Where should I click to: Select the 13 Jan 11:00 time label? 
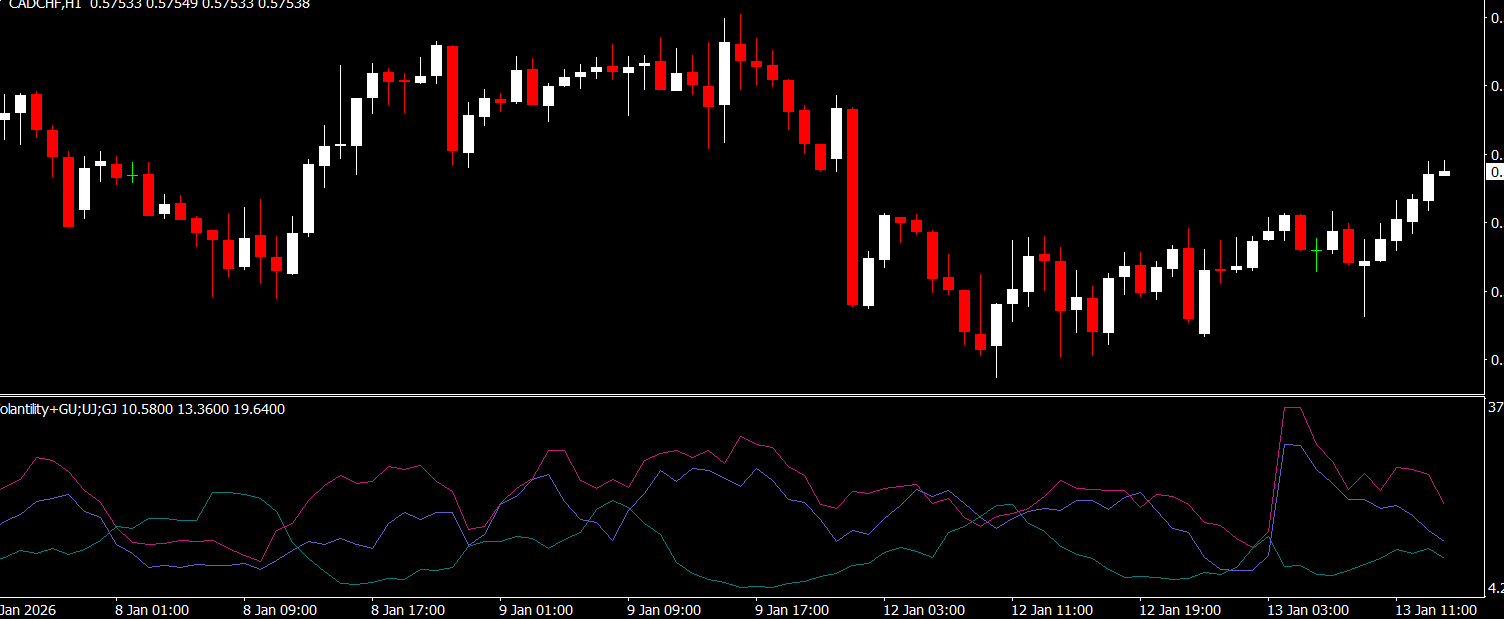coord(1436,609)
